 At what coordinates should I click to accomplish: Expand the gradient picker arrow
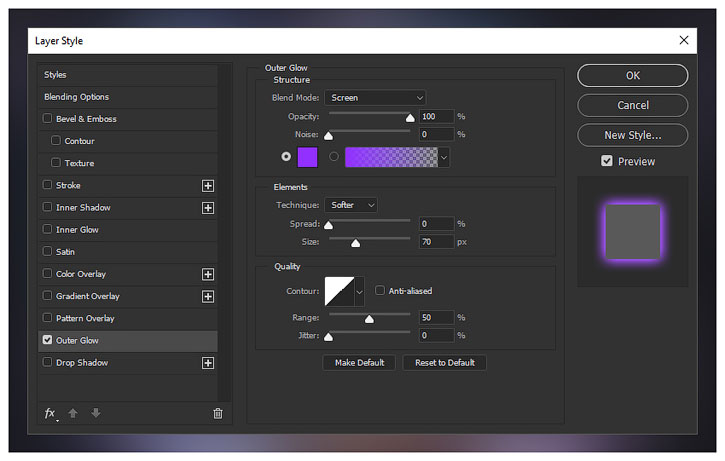(x=444, y=158)
